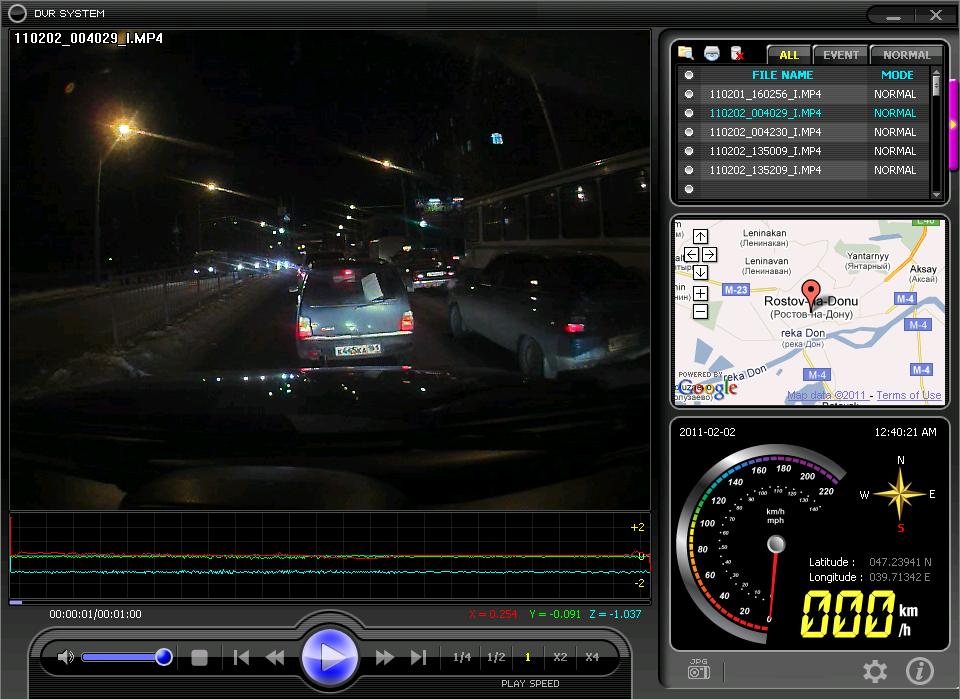Click the Google logo on the map
The height and width of the screenshot is (699, 960).
click(708, 388)
